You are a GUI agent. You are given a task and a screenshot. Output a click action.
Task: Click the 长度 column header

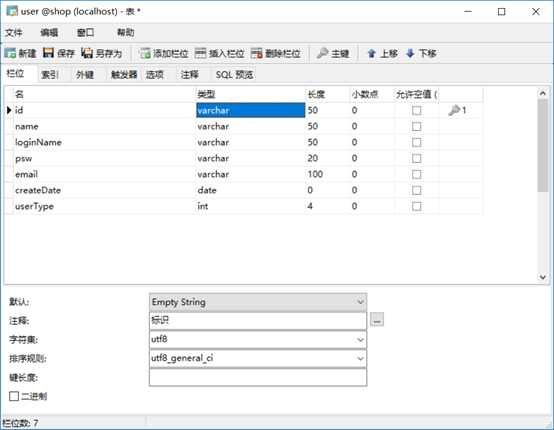[328, 94]
